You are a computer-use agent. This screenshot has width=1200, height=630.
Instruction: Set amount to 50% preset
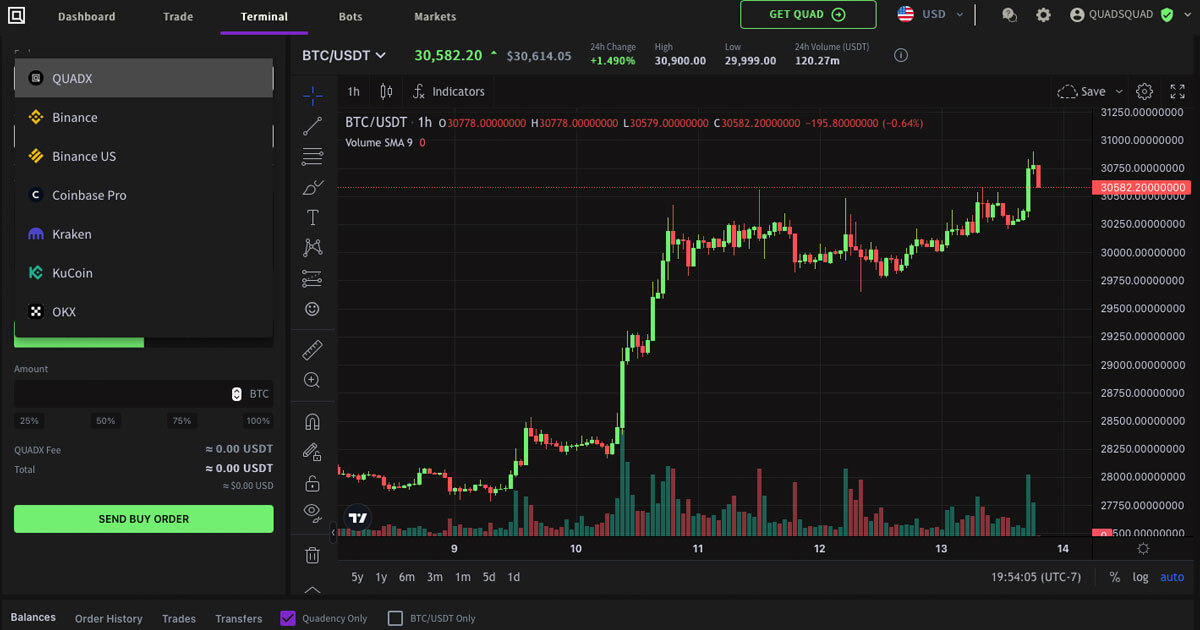point(106,421)
